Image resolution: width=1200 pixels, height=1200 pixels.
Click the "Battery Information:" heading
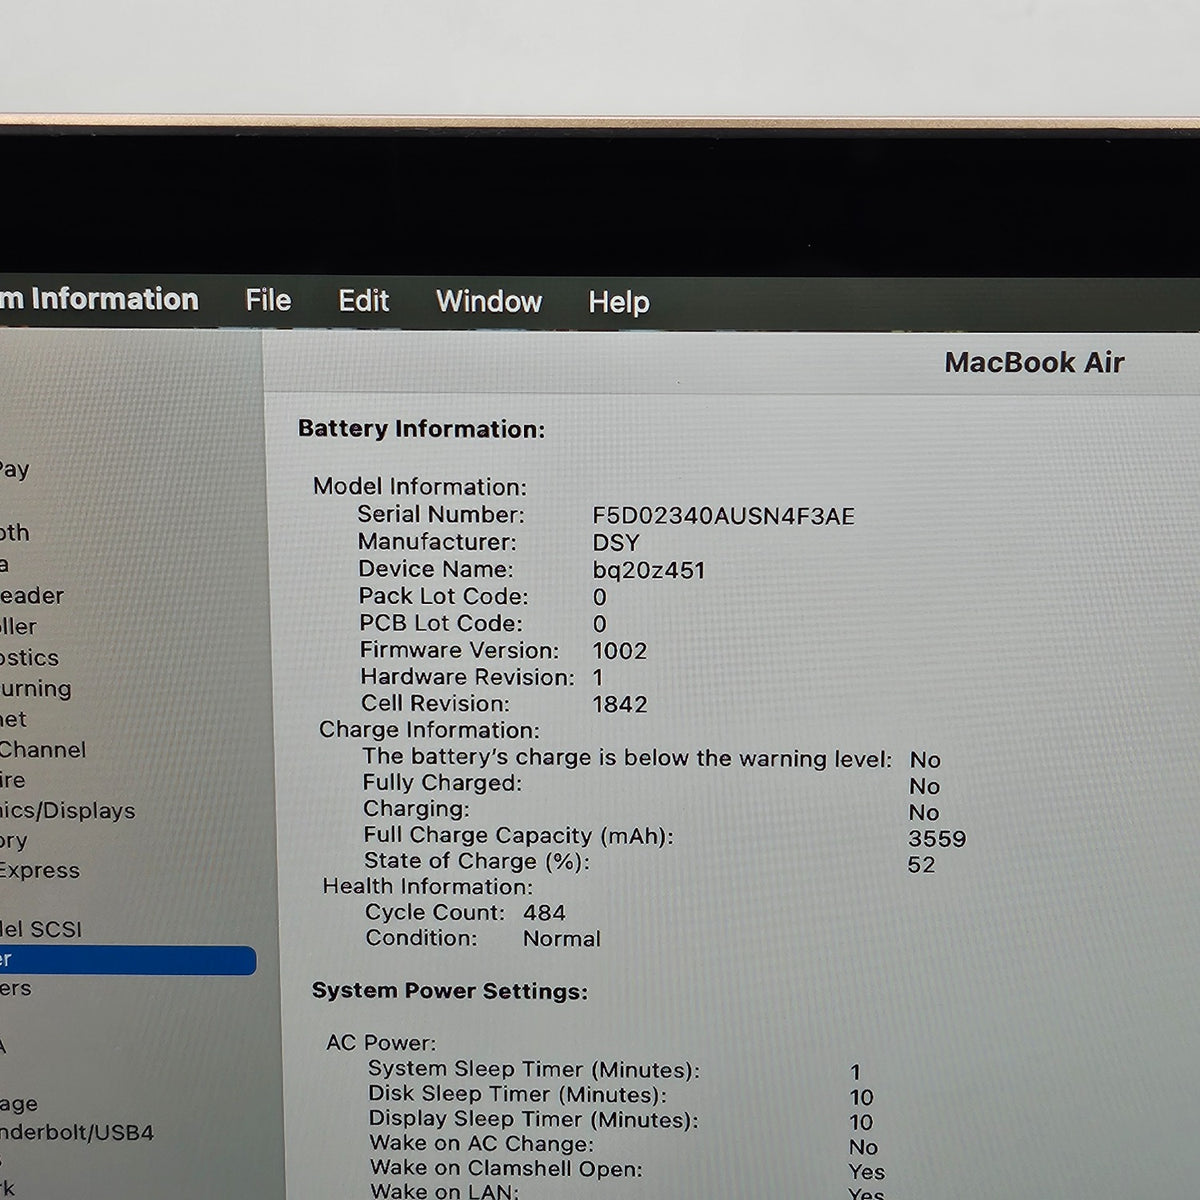click(421, 429)
